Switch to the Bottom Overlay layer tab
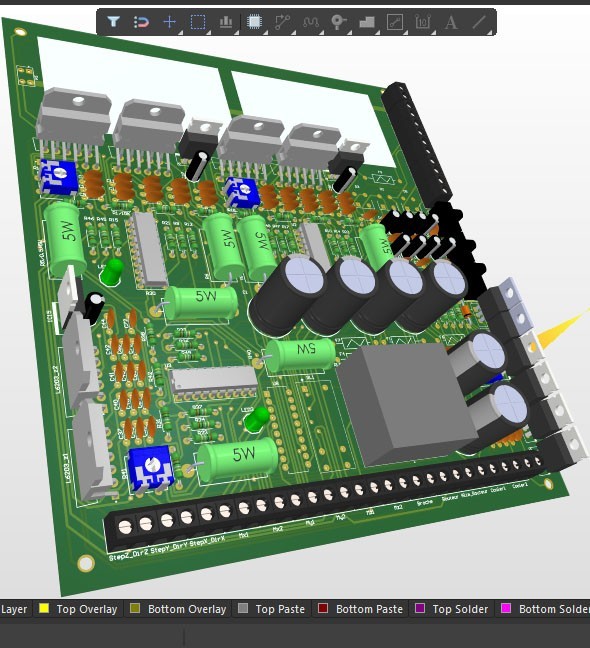This screenshot has height=648, width=590. [178, 609]
